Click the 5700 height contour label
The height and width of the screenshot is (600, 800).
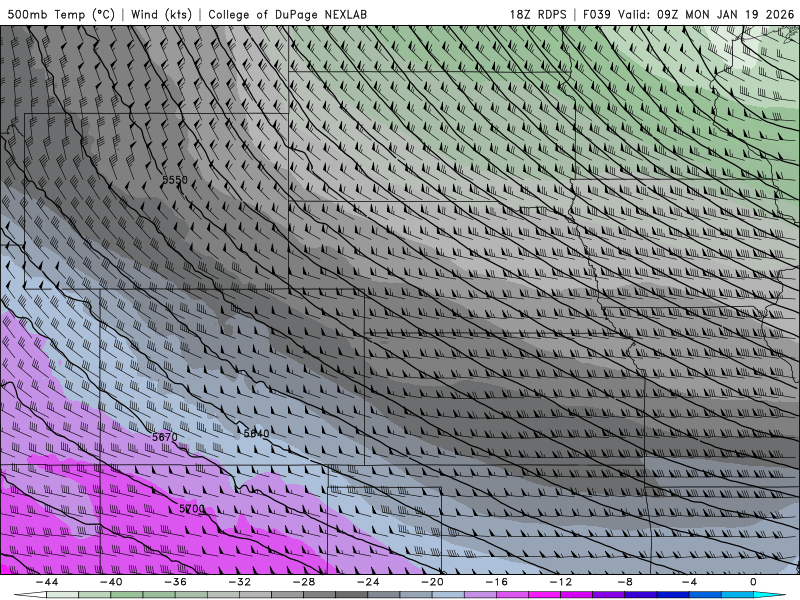pyautogui.click(x=192, y=509)
